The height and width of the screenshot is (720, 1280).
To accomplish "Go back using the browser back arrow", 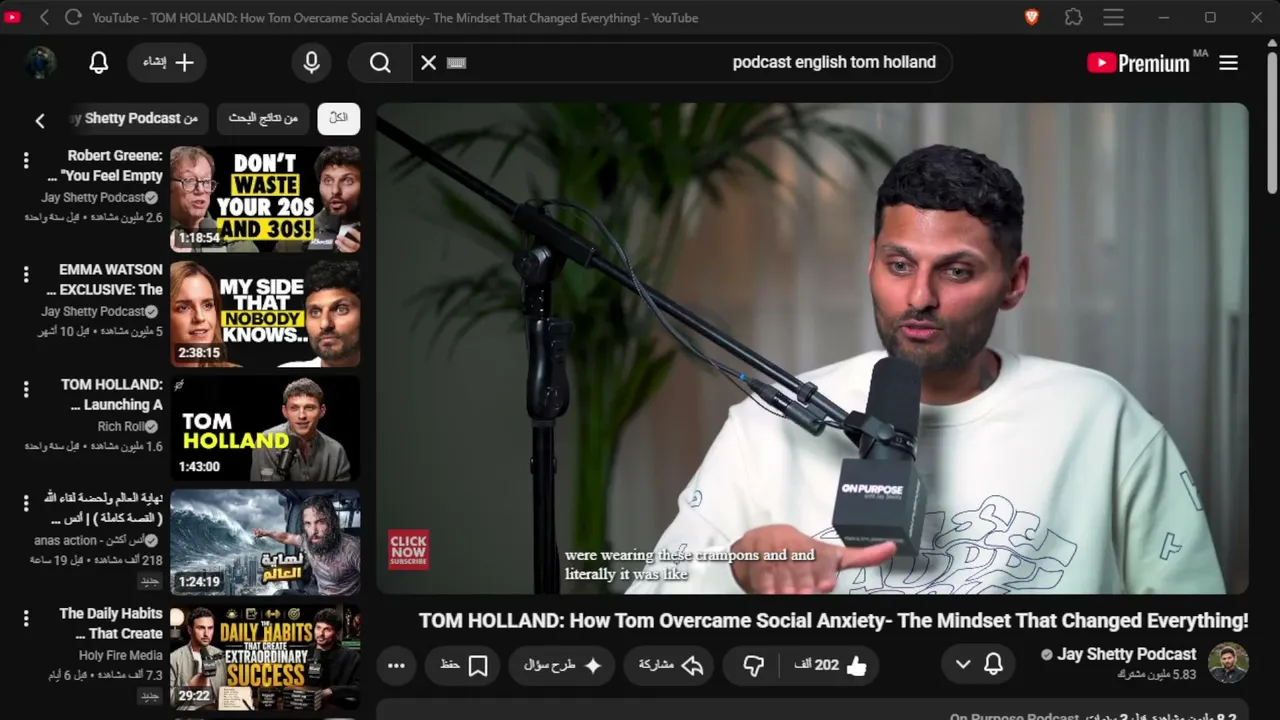I will [44, 17].
